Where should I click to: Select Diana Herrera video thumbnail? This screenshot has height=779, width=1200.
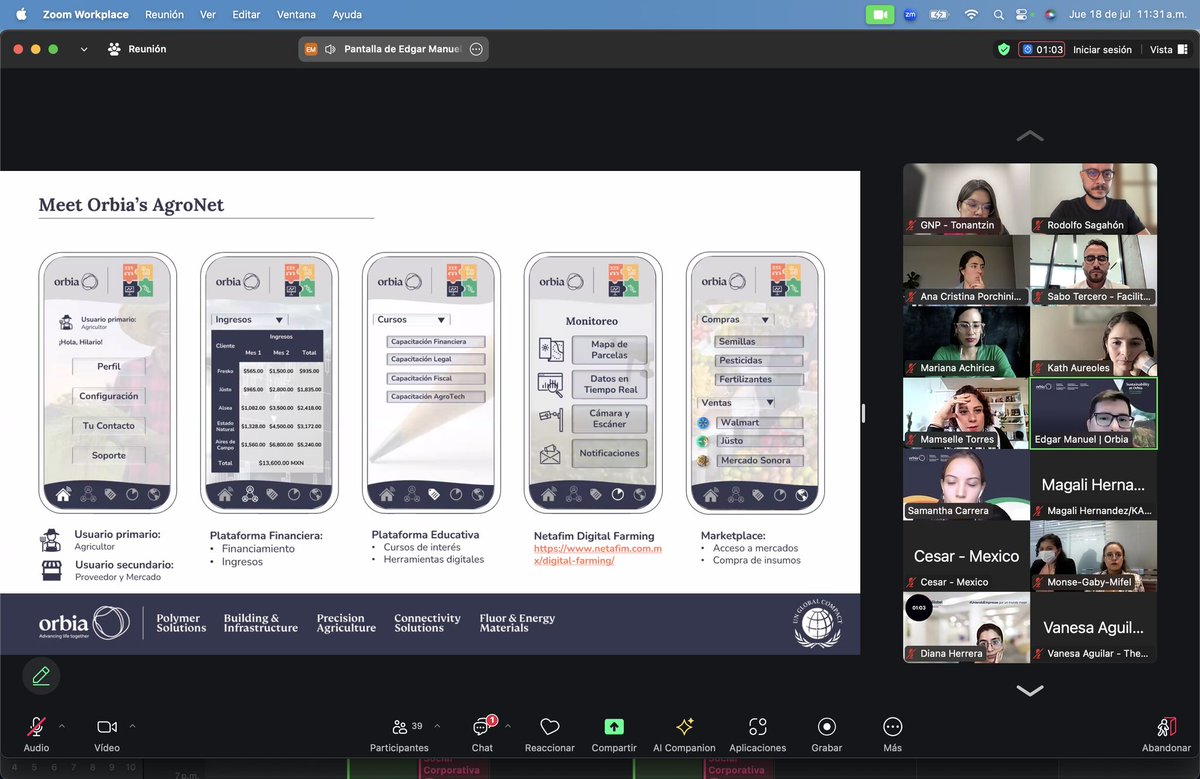[x=966, y=627]
